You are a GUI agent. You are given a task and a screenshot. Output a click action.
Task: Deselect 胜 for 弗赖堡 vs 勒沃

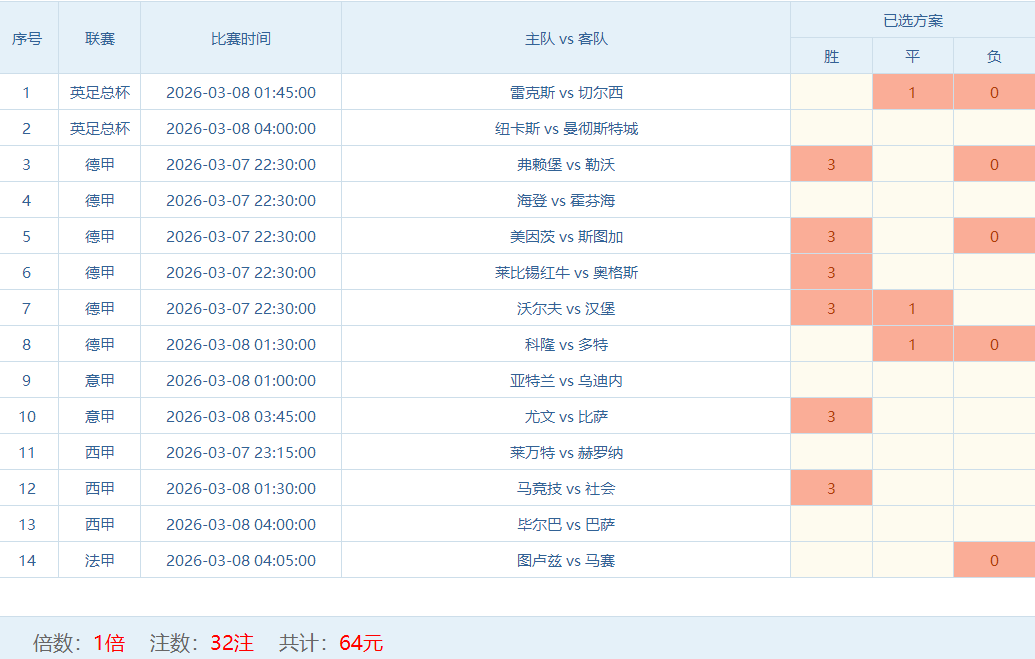click(831, 165)
